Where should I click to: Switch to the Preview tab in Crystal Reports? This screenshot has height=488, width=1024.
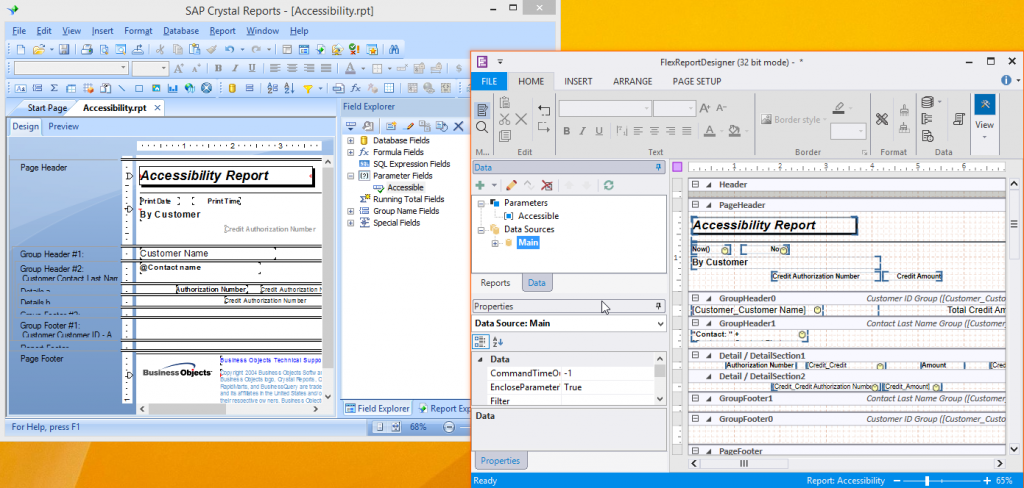point(63,127)
